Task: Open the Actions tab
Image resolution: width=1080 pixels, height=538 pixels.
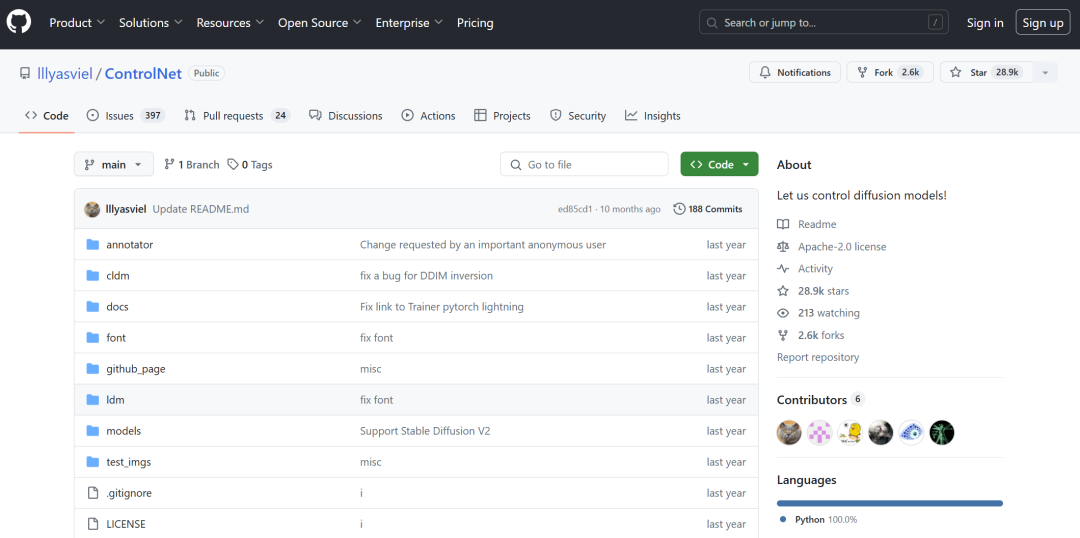Action: coord(428,116)
